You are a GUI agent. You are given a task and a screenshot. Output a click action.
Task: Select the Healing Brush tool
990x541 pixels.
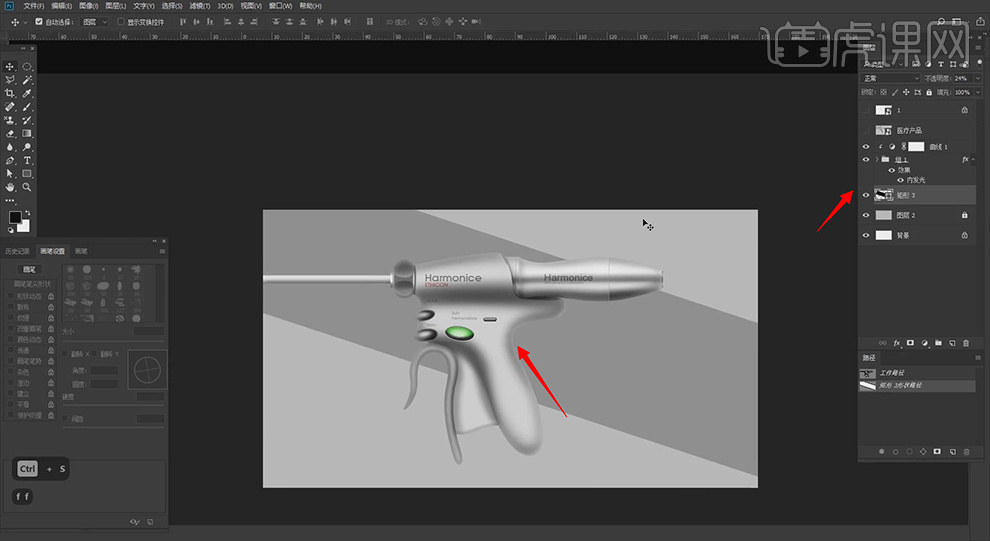tap(9, 107)
